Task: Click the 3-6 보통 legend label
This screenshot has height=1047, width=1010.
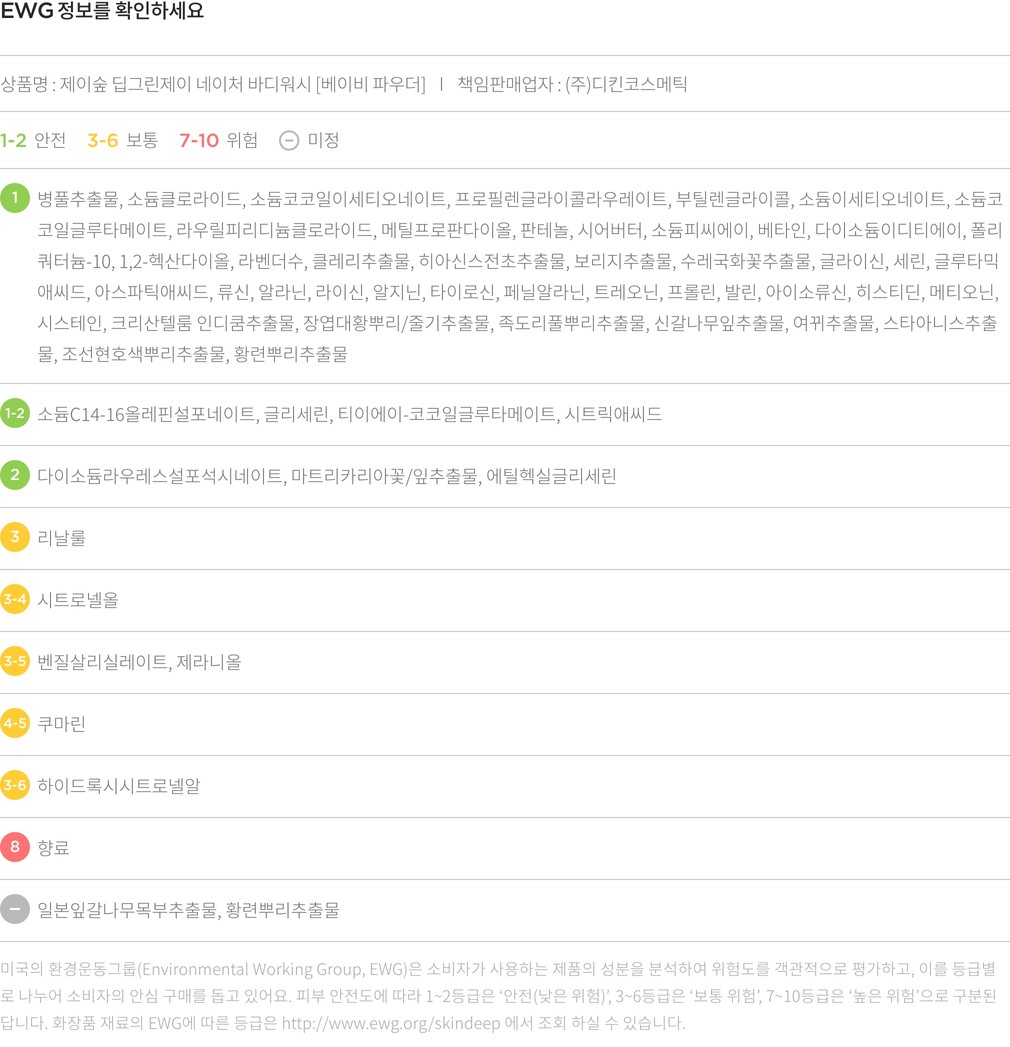Action: 122,140
